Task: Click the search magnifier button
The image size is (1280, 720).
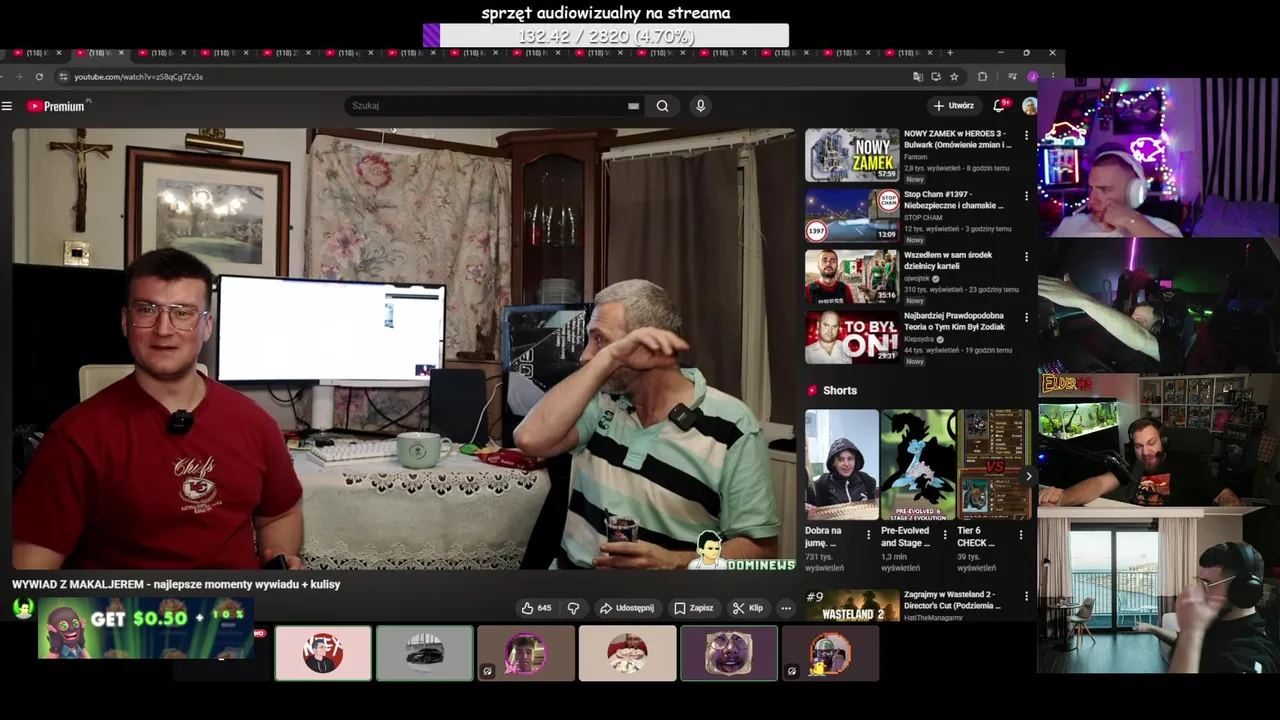Action: (662, 106)
